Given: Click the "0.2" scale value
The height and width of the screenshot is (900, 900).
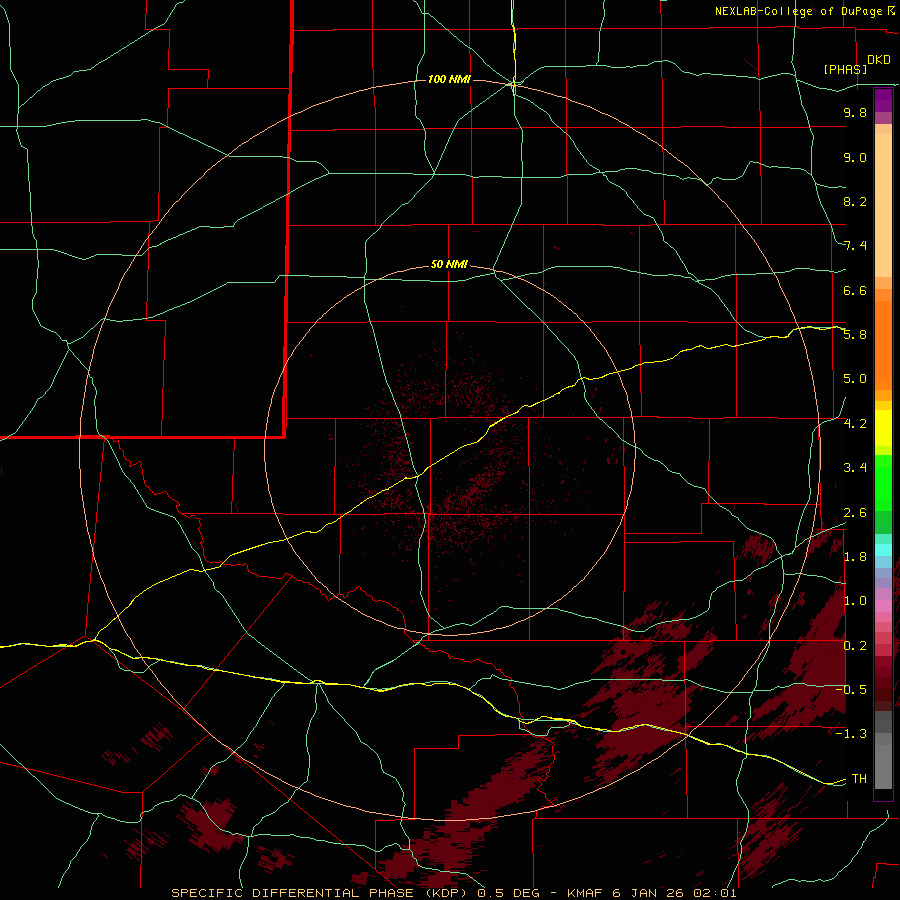Looking at the screenshot, I should [x=855, y=646].
